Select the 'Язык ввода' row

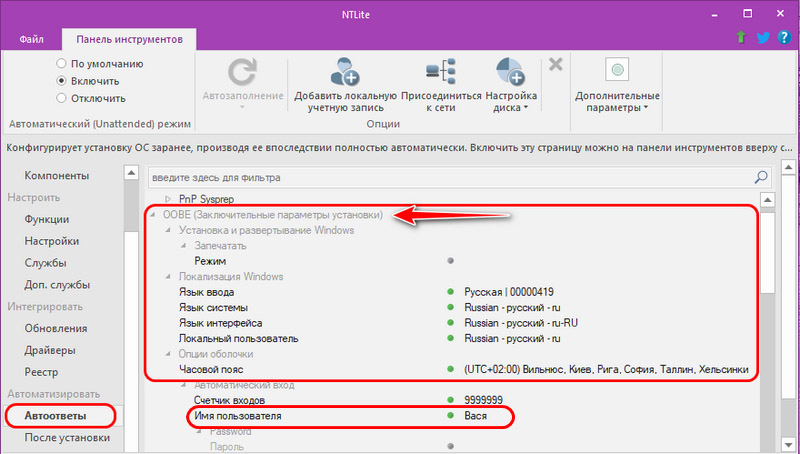coord(453,292)
